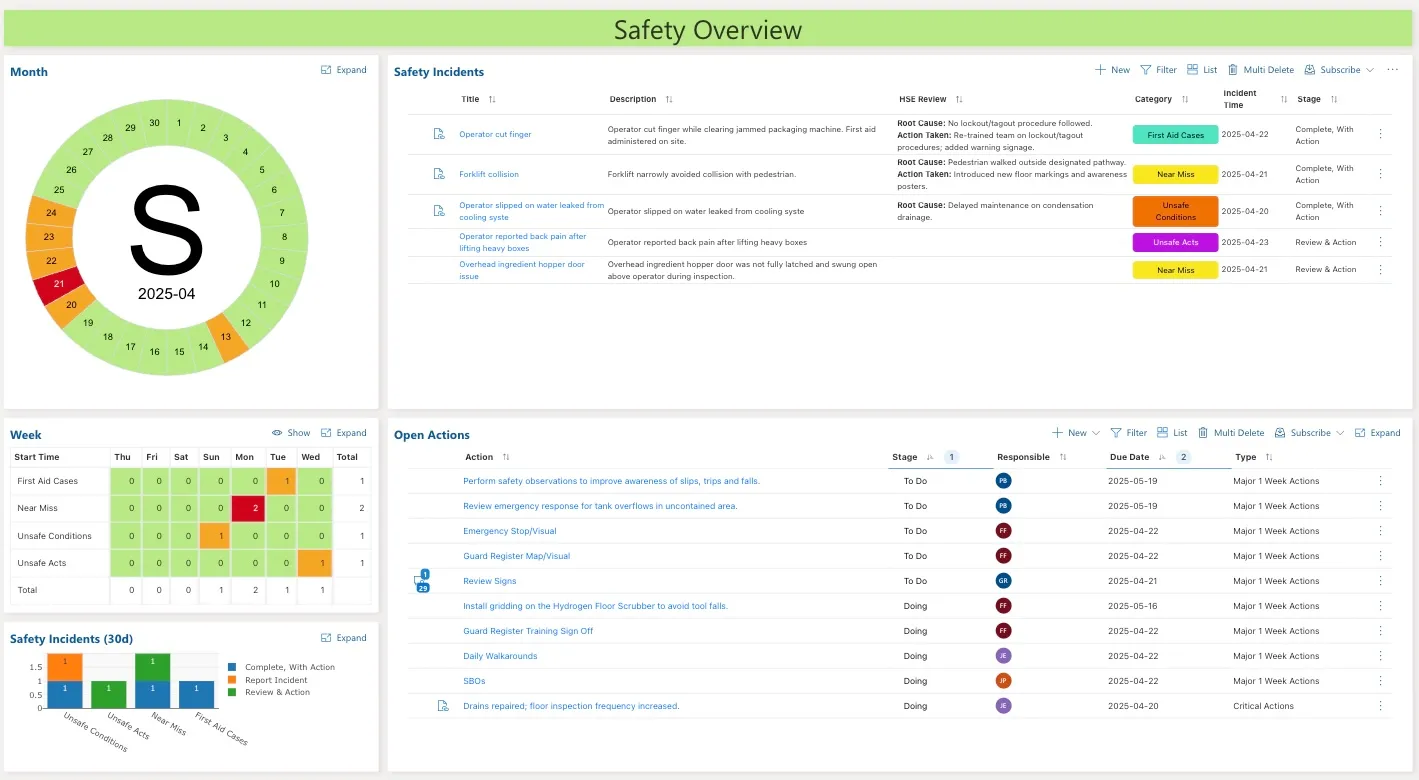Open Filter in Safety Incidents toolbar
This screenshot has width=1419, height=780.
(1158, 70)
